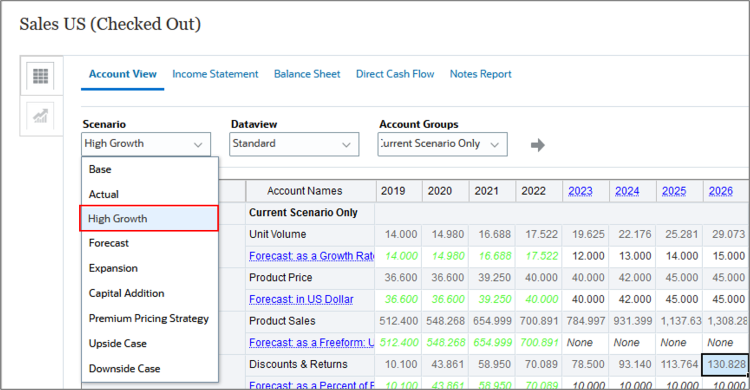
Task: Click Product Price 2021 cell 39.250
Action: (492, 278)
